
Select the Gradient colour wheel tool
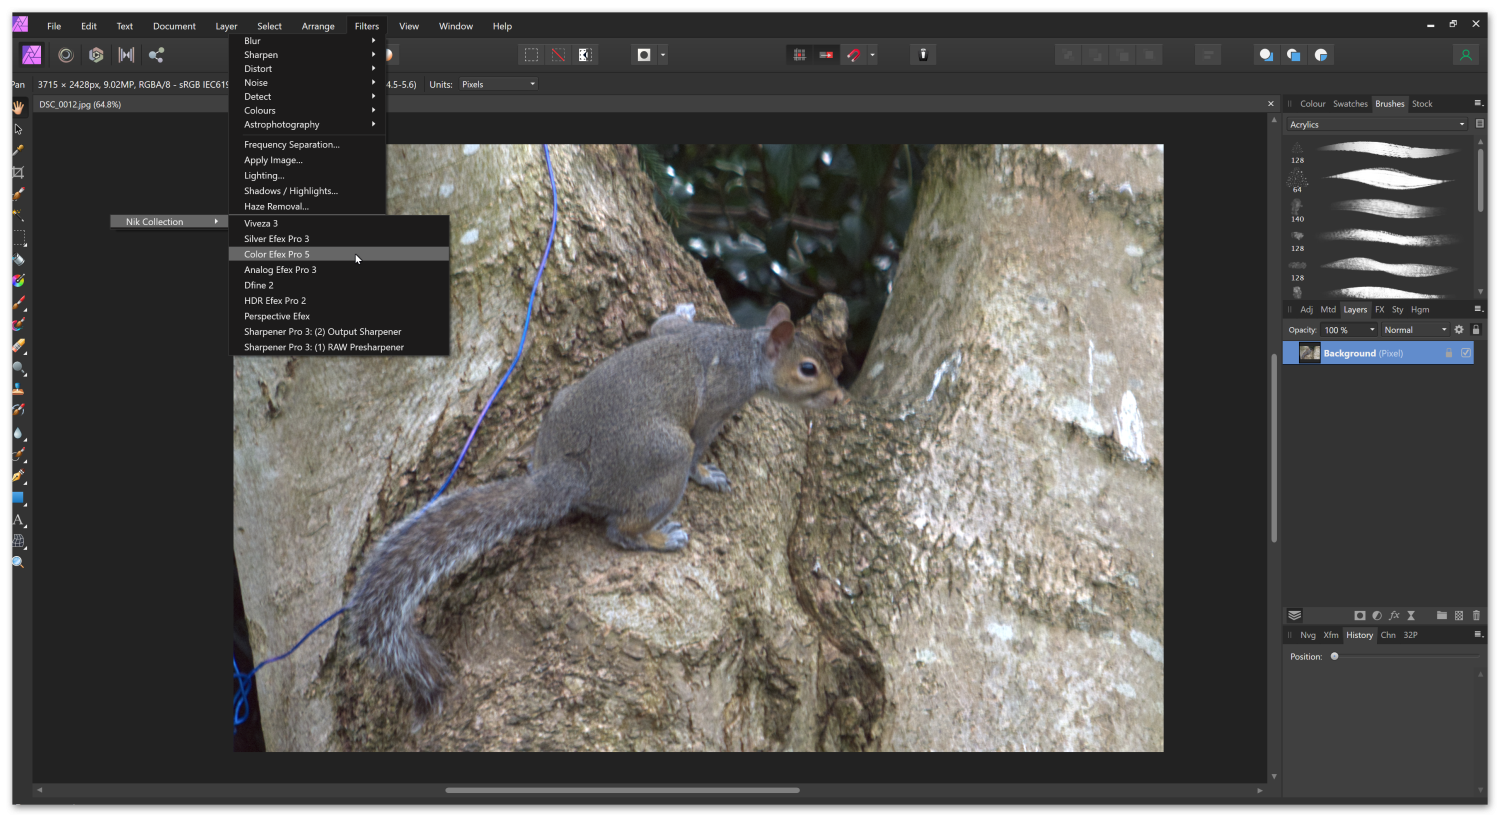(18, 281)
